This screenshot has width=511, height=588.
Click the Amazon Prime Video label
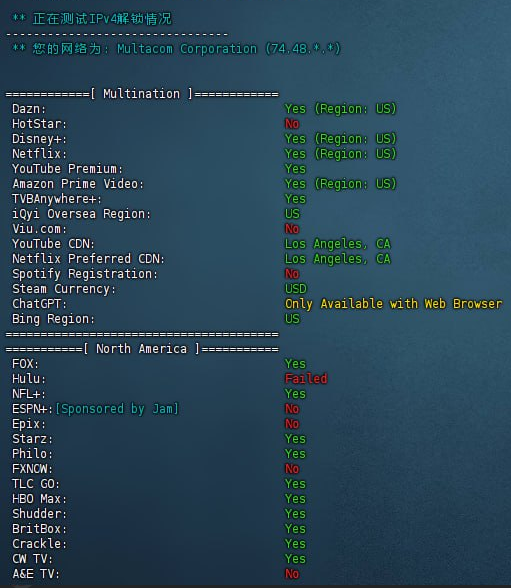click(78, 184)
